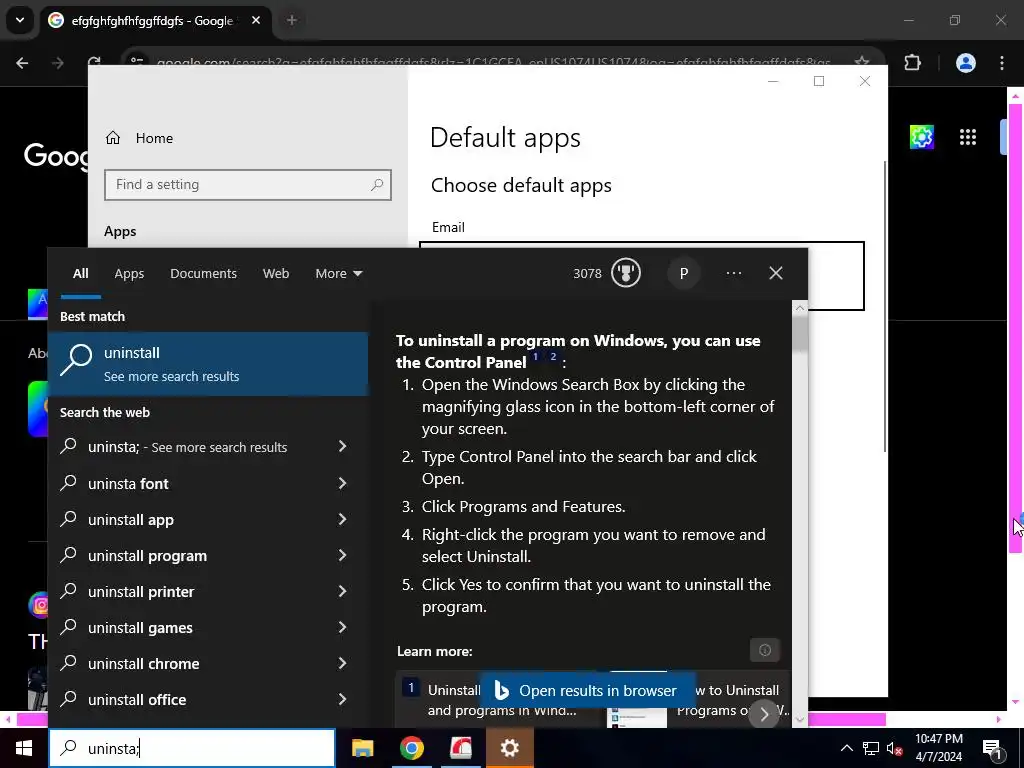
Task: Open the red app icon on the taskbar
Action: point(460,748)
